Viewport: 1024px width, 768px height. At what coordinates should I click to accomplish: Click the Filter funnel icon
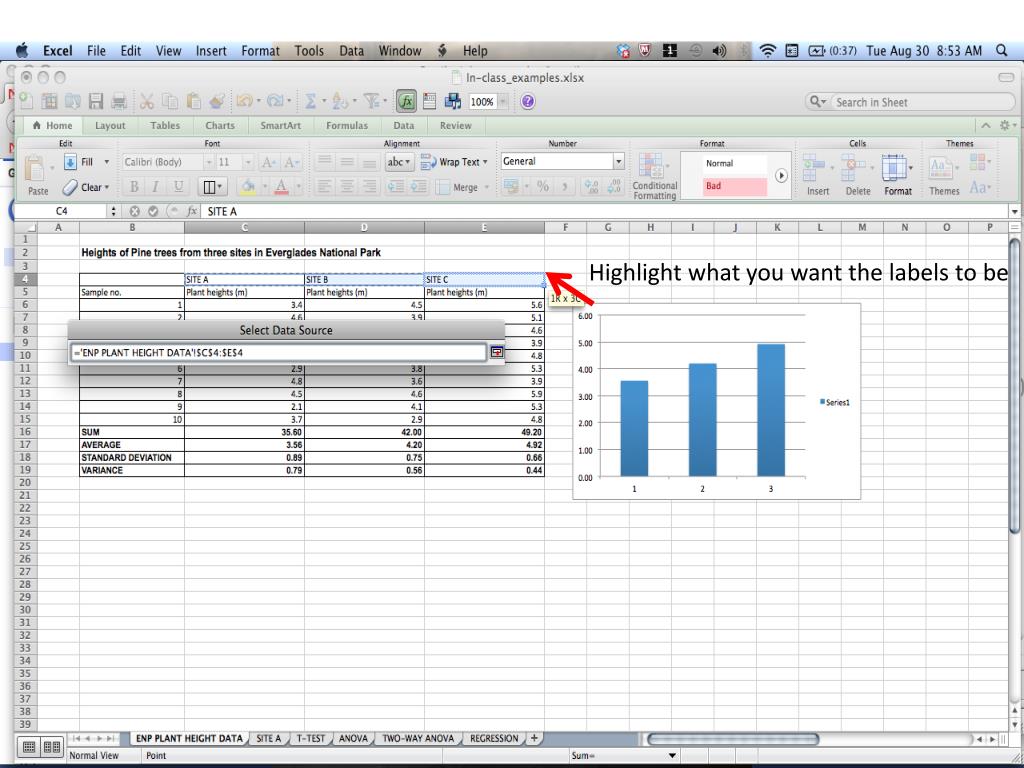[371, 101]
